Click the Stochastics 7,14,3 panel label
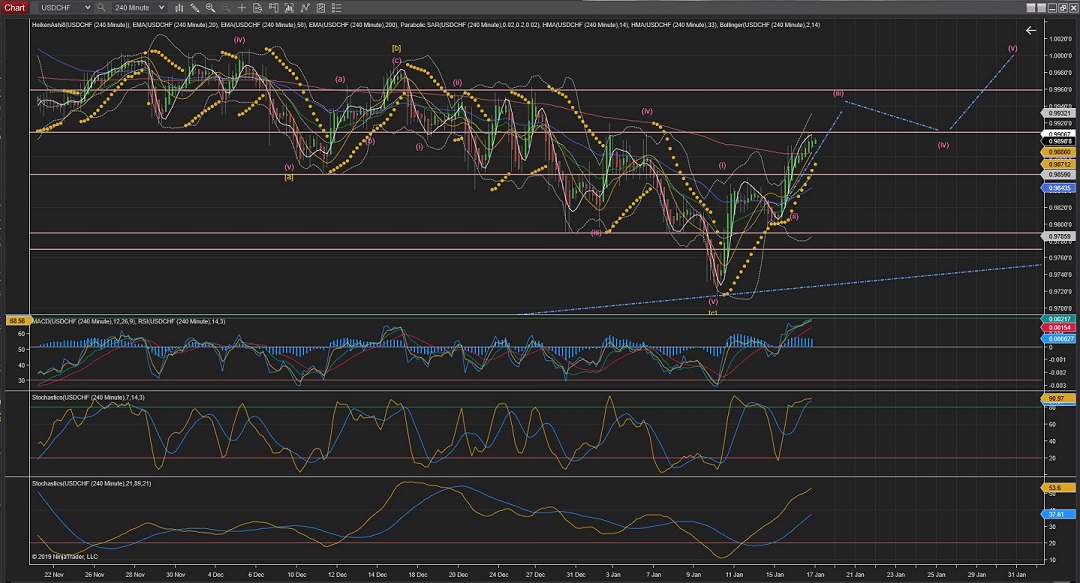 click(x=88, y=398)
